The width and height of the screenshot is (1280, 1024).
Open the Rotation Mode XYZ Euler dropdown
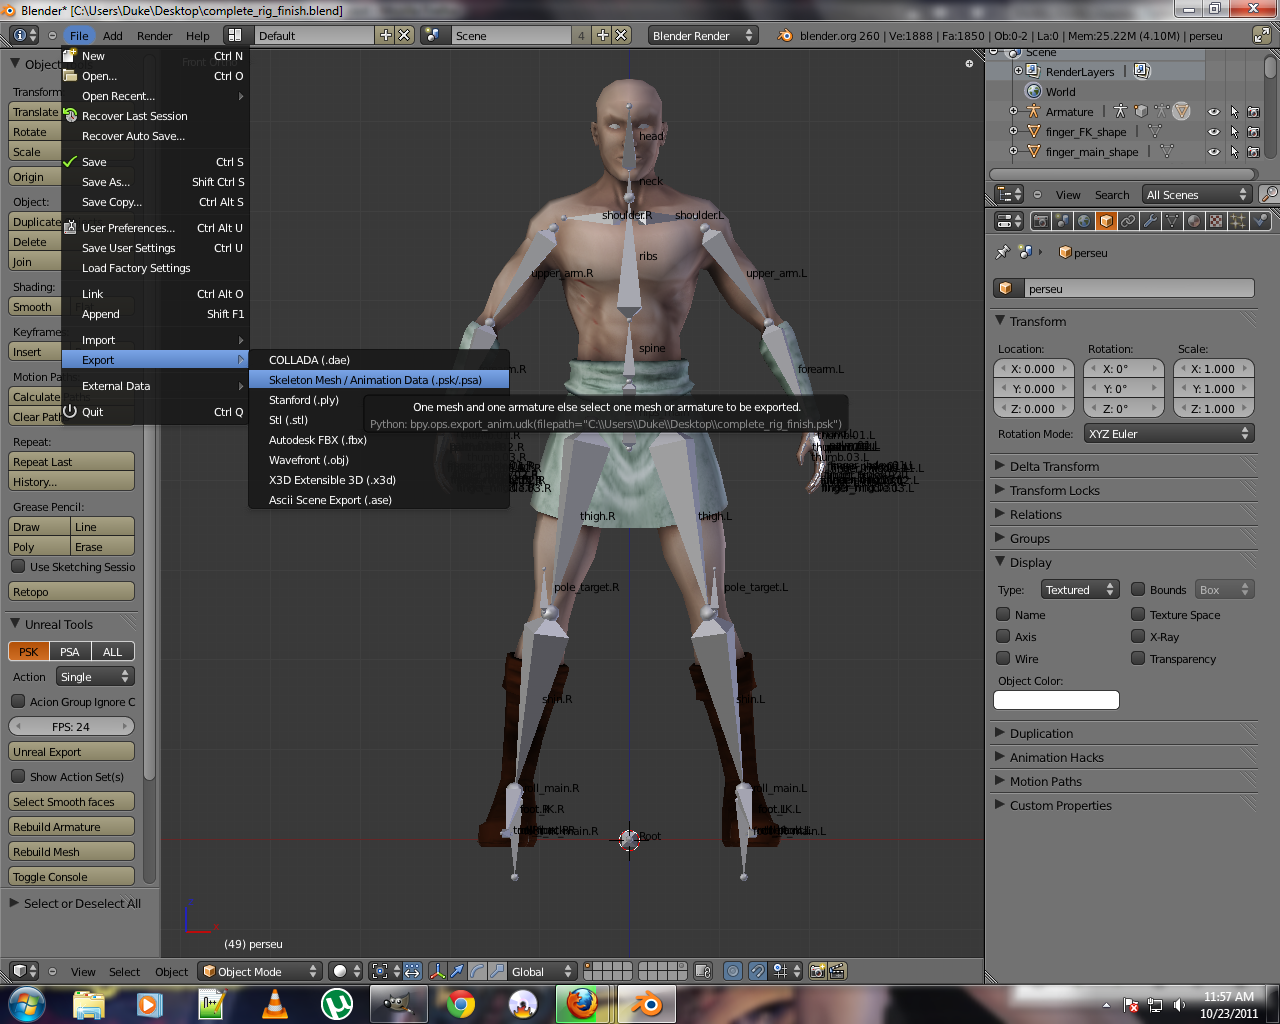pyautogui.click(x=1169, y=434)
